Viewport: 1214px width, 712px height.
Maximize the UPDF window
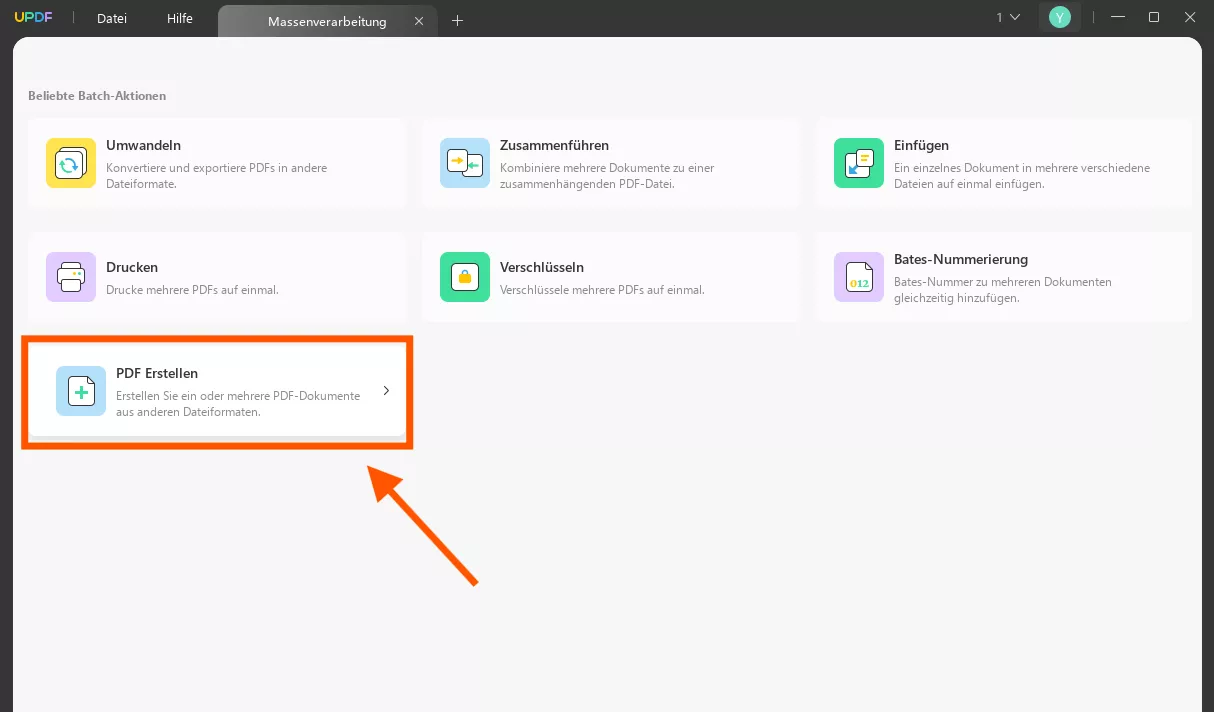point(1154,17)
